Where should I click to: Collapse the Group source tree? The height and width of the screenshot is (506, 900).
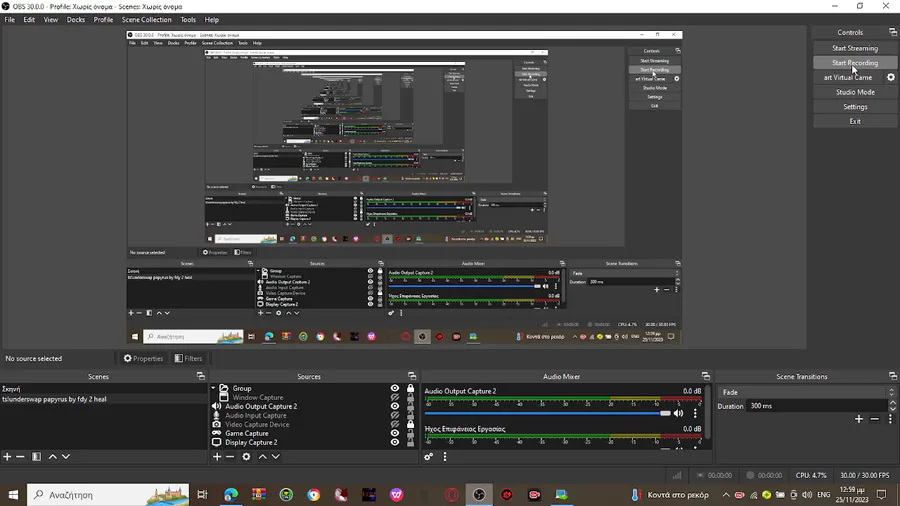coord(214,388)
